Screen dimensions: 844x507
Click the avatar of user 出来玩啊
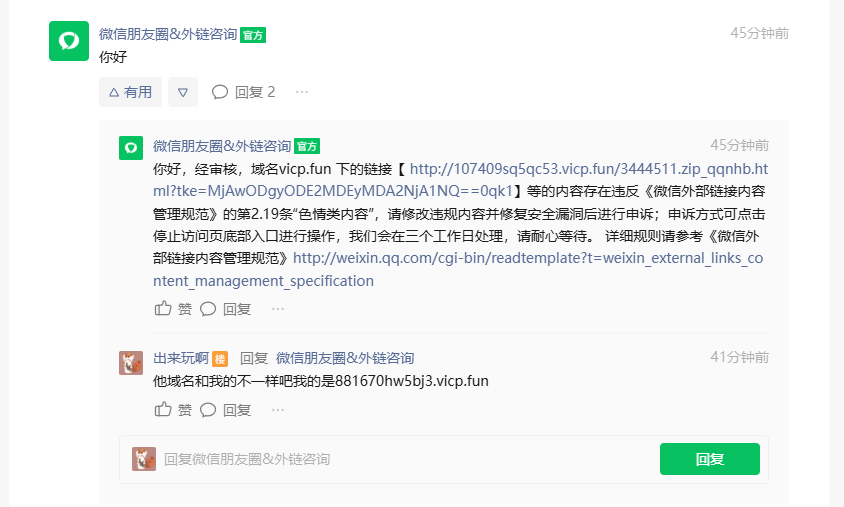(x=131, y=363)
